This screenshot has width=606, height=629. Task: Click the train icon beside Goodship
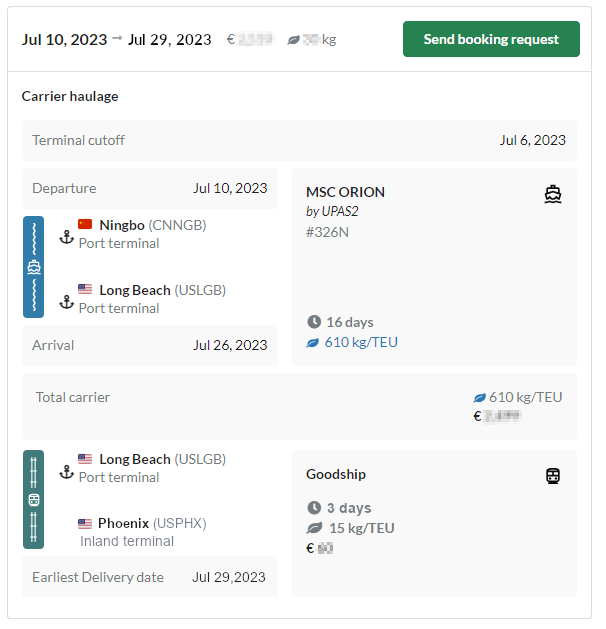[553, 476]
